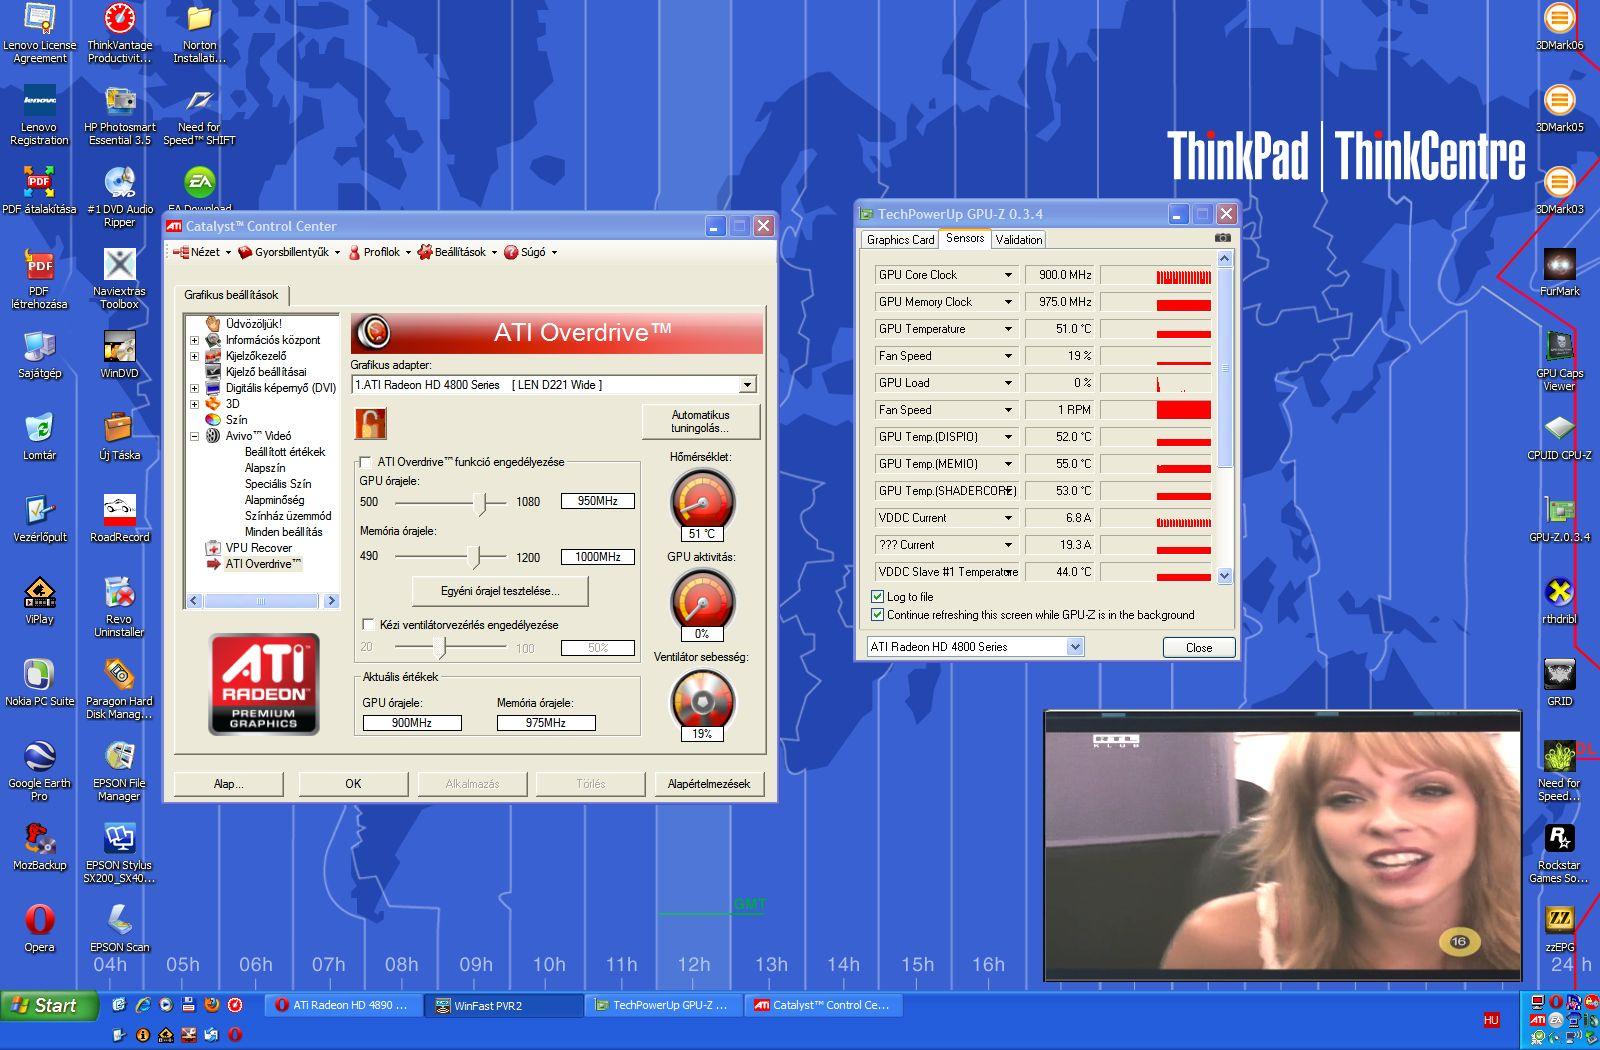Open the RoadRecord desktop icon
The height and width of the screenshot is (1050, 1600).
[120, 519]
